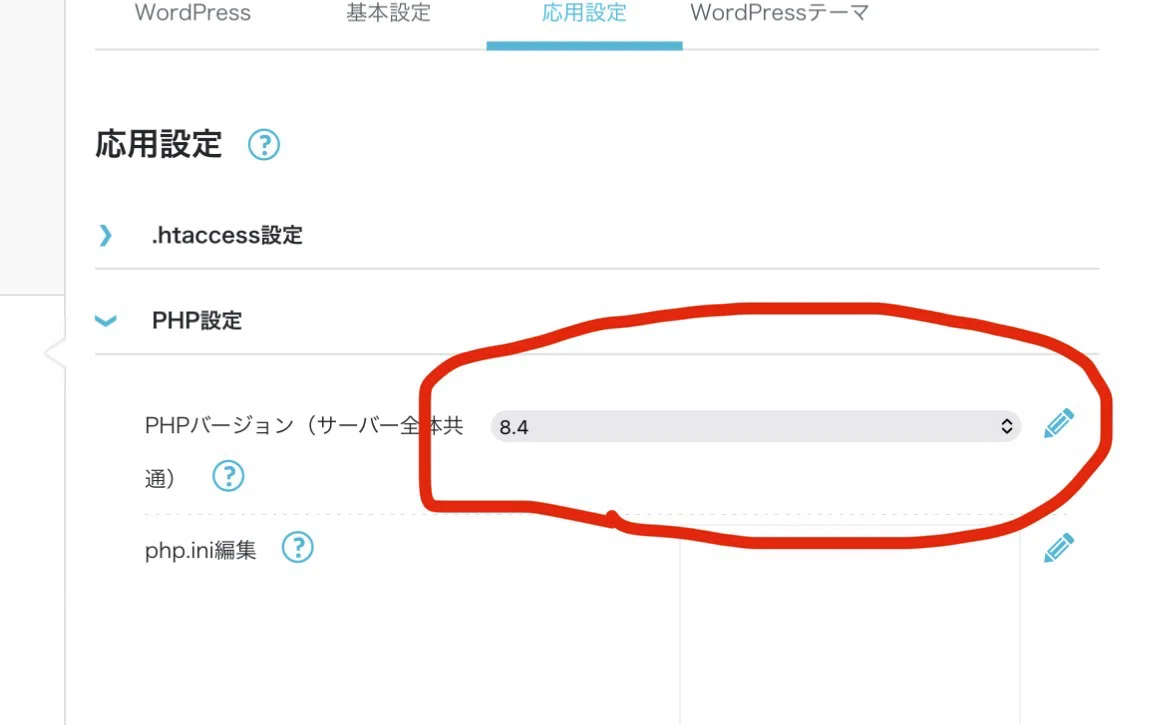The height and width of the screenshot is (725, 1170).
Task: Click the php.ini編集 label
Action: coord(201,550)
